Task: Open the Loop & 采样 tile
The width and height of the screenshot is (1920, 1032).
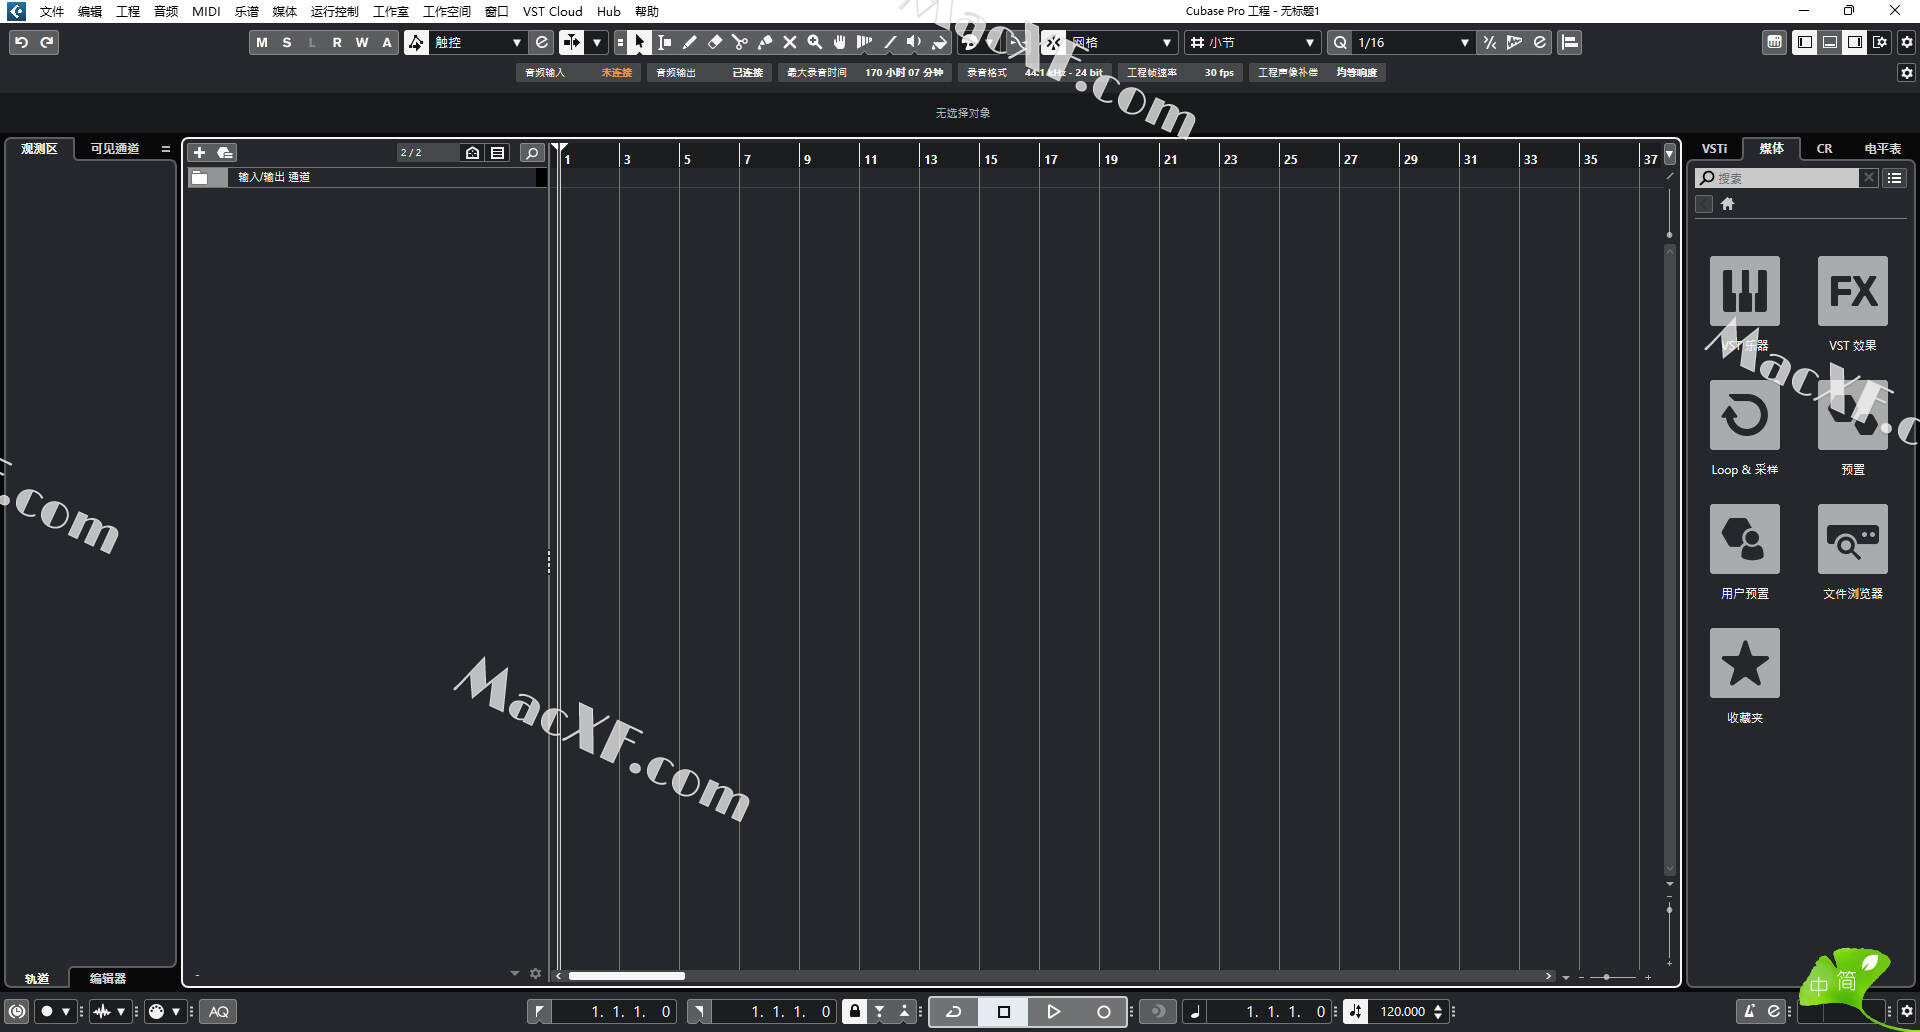Action: [x=1744, y=415]
